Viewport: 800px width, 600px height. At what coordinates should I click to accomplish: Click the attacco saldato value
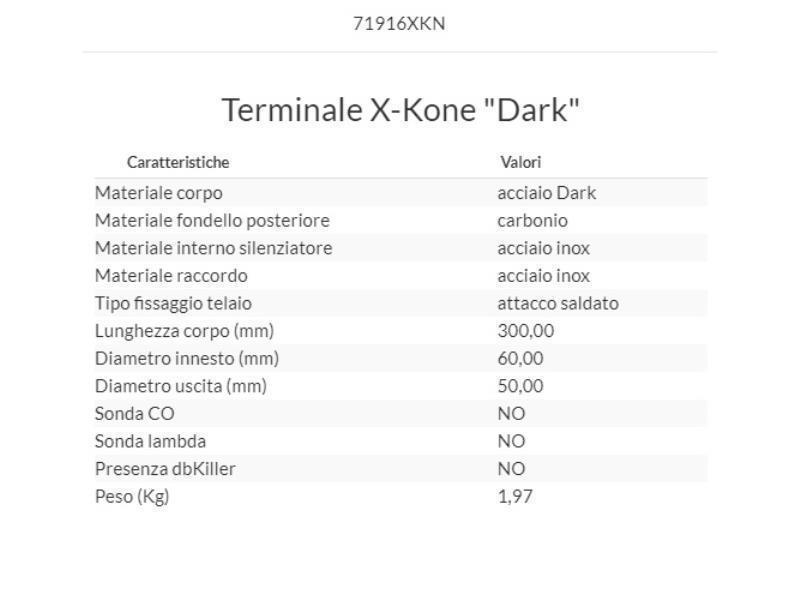coord(557,303)
